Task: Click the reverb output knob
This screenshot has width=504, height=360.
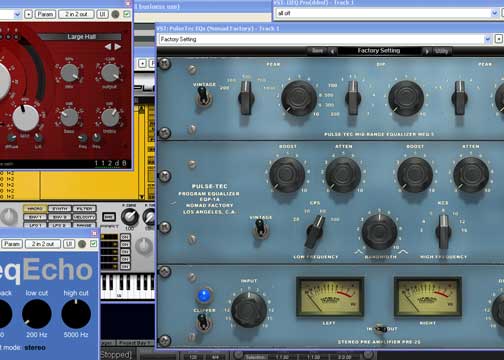Action: [110, 73]
